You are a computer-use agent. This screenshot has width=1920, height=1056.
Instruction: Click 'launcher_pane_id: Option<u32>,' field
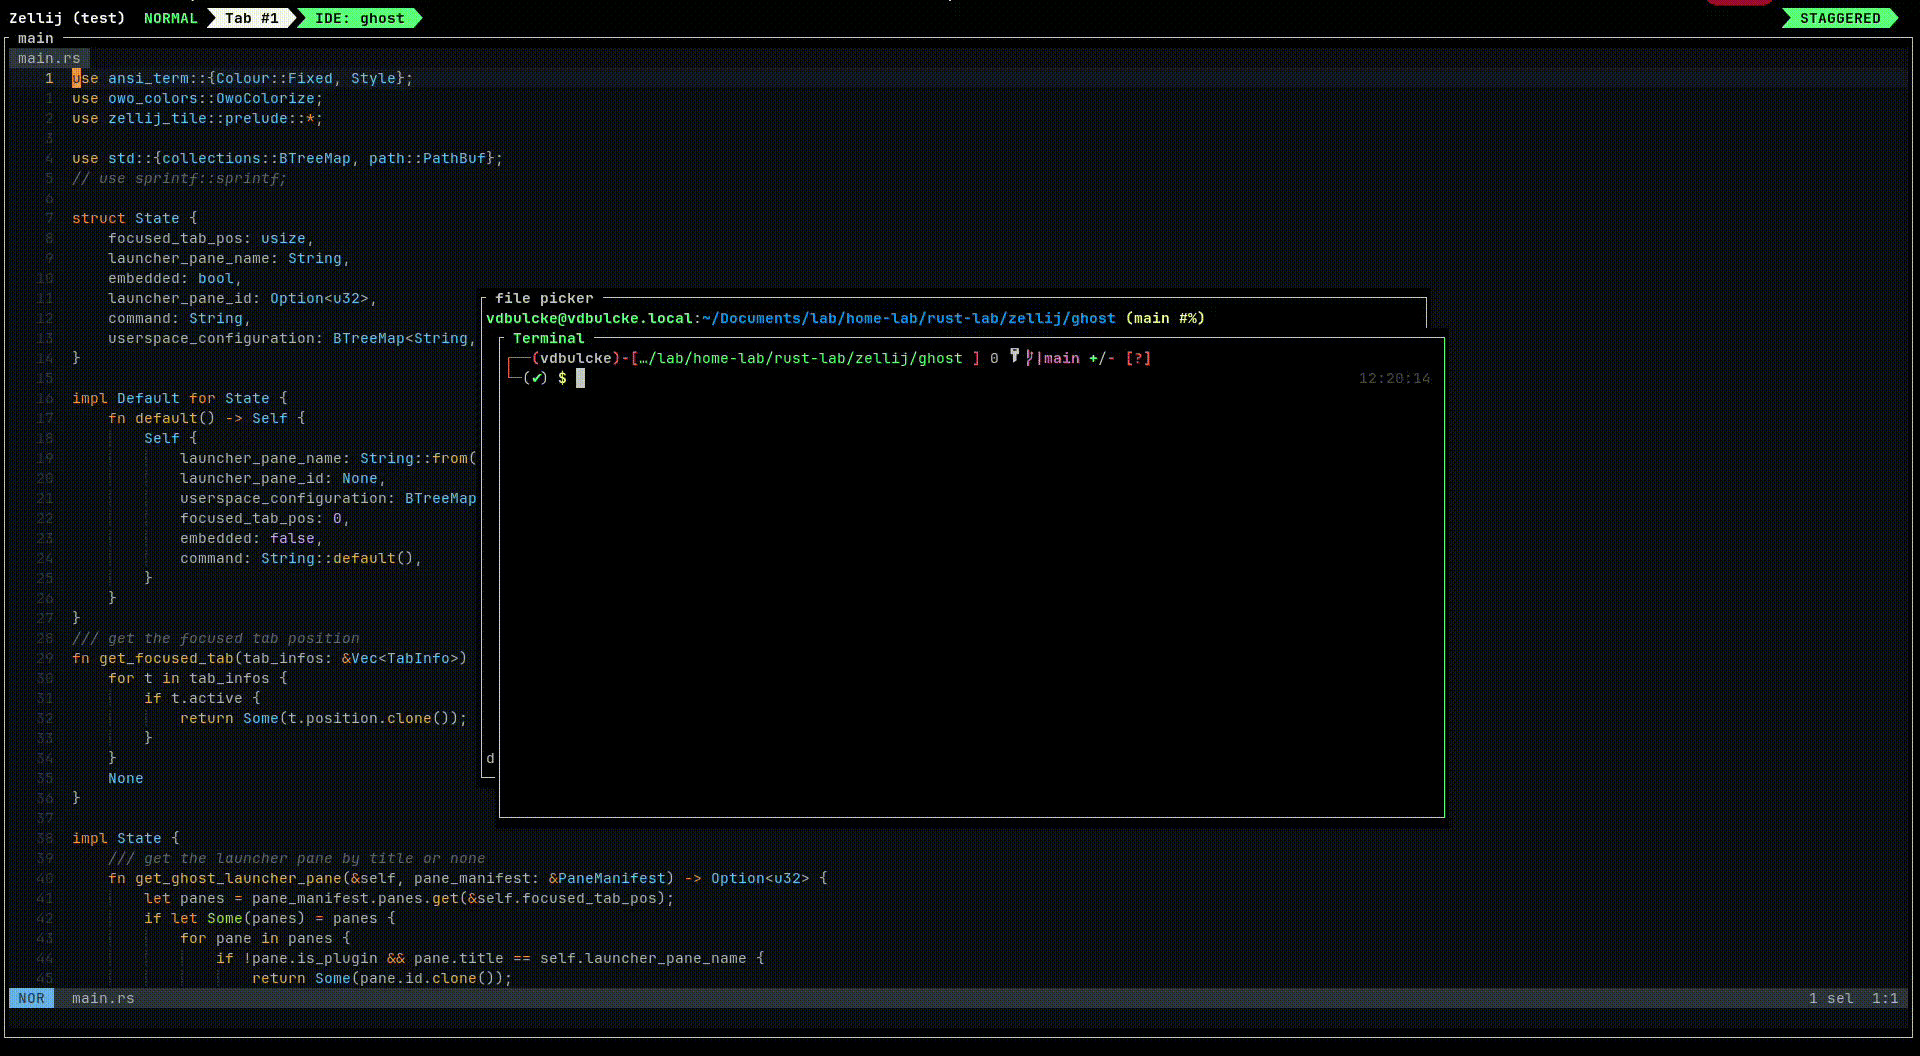click(x=242, y=298)
